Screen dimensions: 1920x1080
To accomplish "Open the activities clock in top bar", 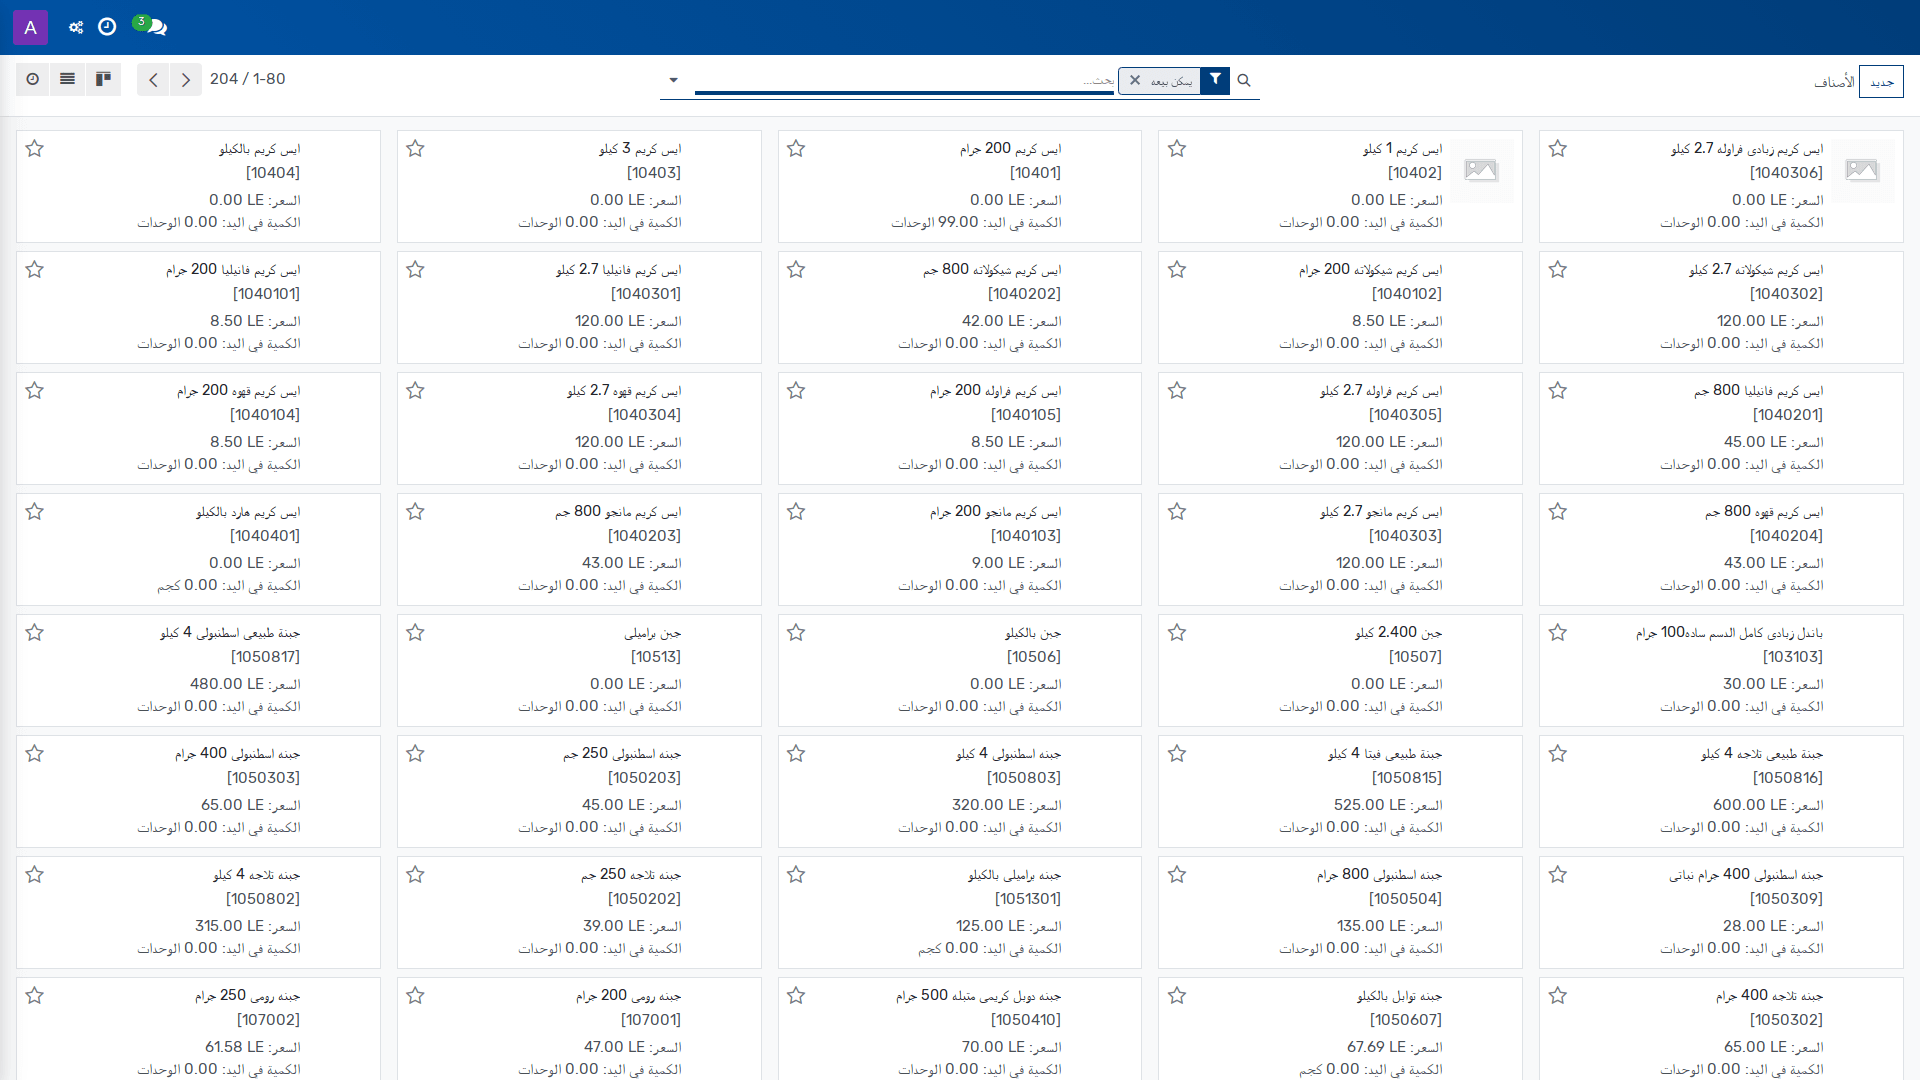I will [107, 27].
